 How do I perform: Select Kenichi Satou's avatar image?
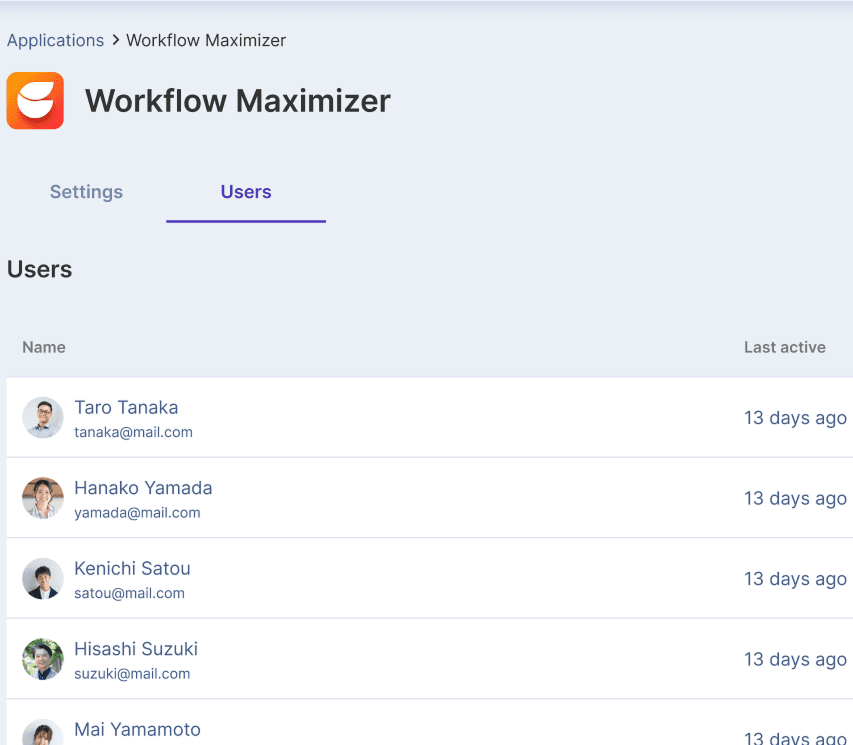42,579
